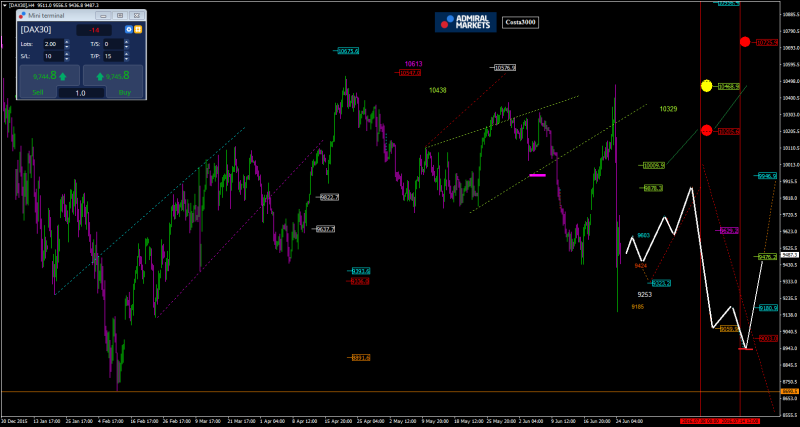
Task: Click the top red circle marker
Action: point(745,42)
